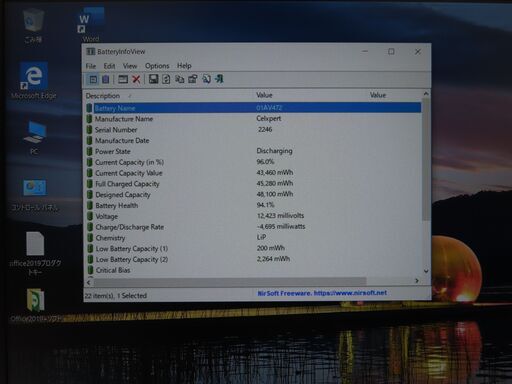Click the Battery Information view toolbar icon
The width and height of the screenshot is (512, 384).
[x=93, y=79]
